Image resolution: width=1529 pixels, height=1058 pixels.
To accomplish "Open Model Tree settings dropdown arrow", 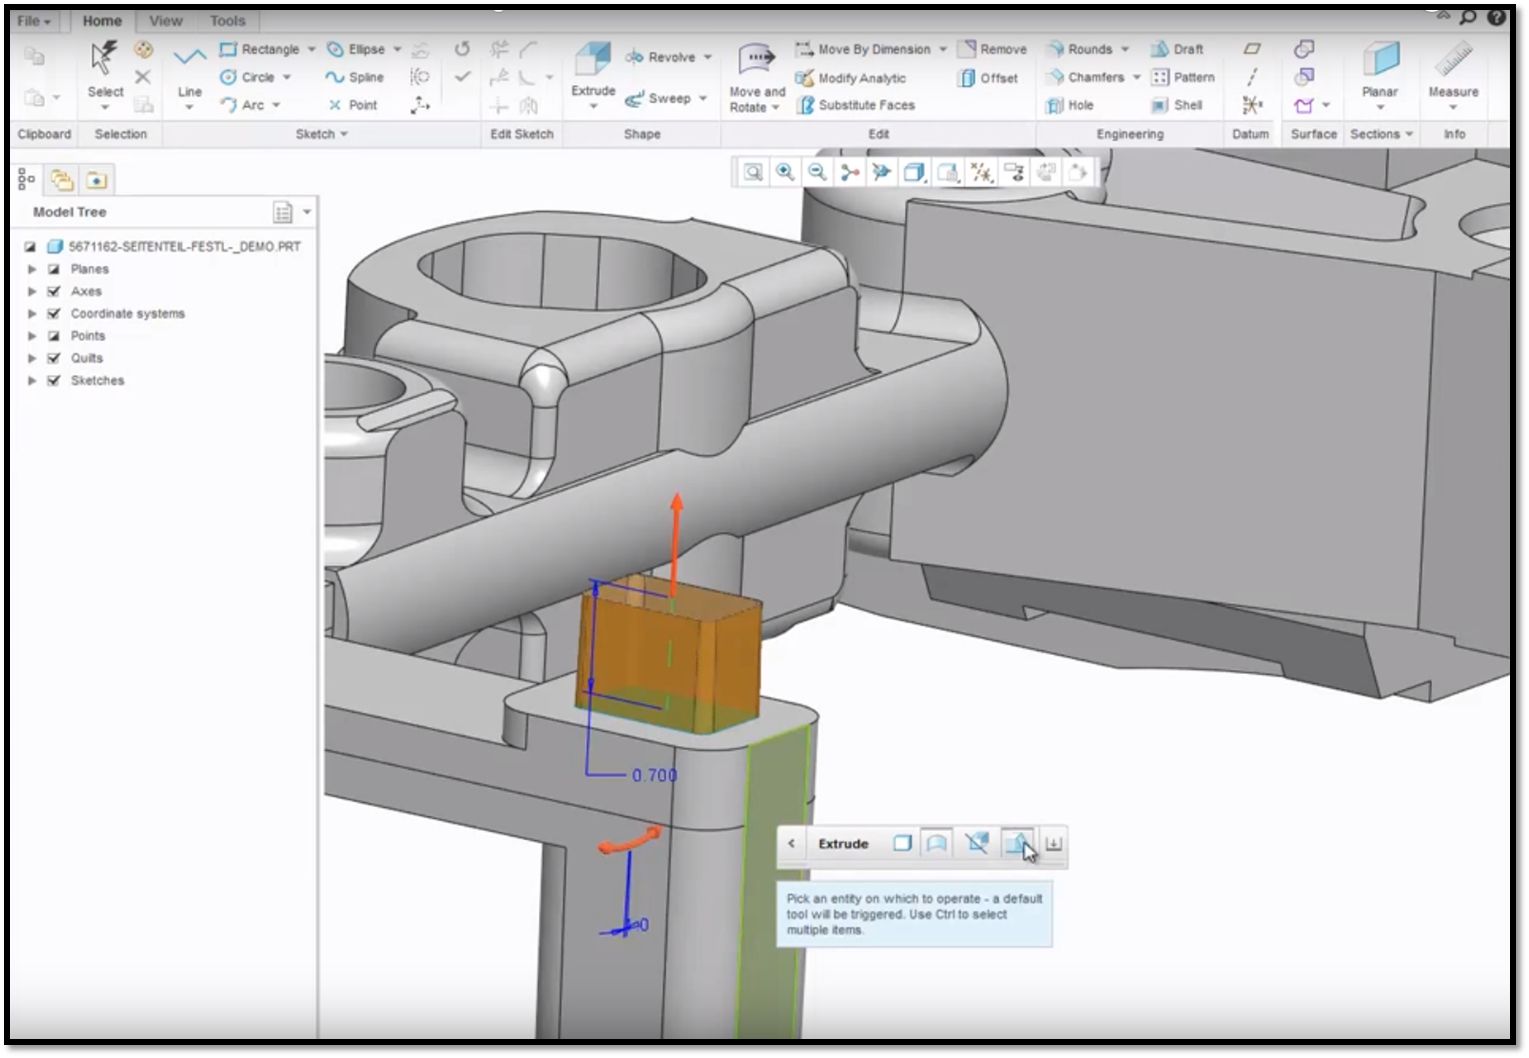I will (x=307, y=212).
